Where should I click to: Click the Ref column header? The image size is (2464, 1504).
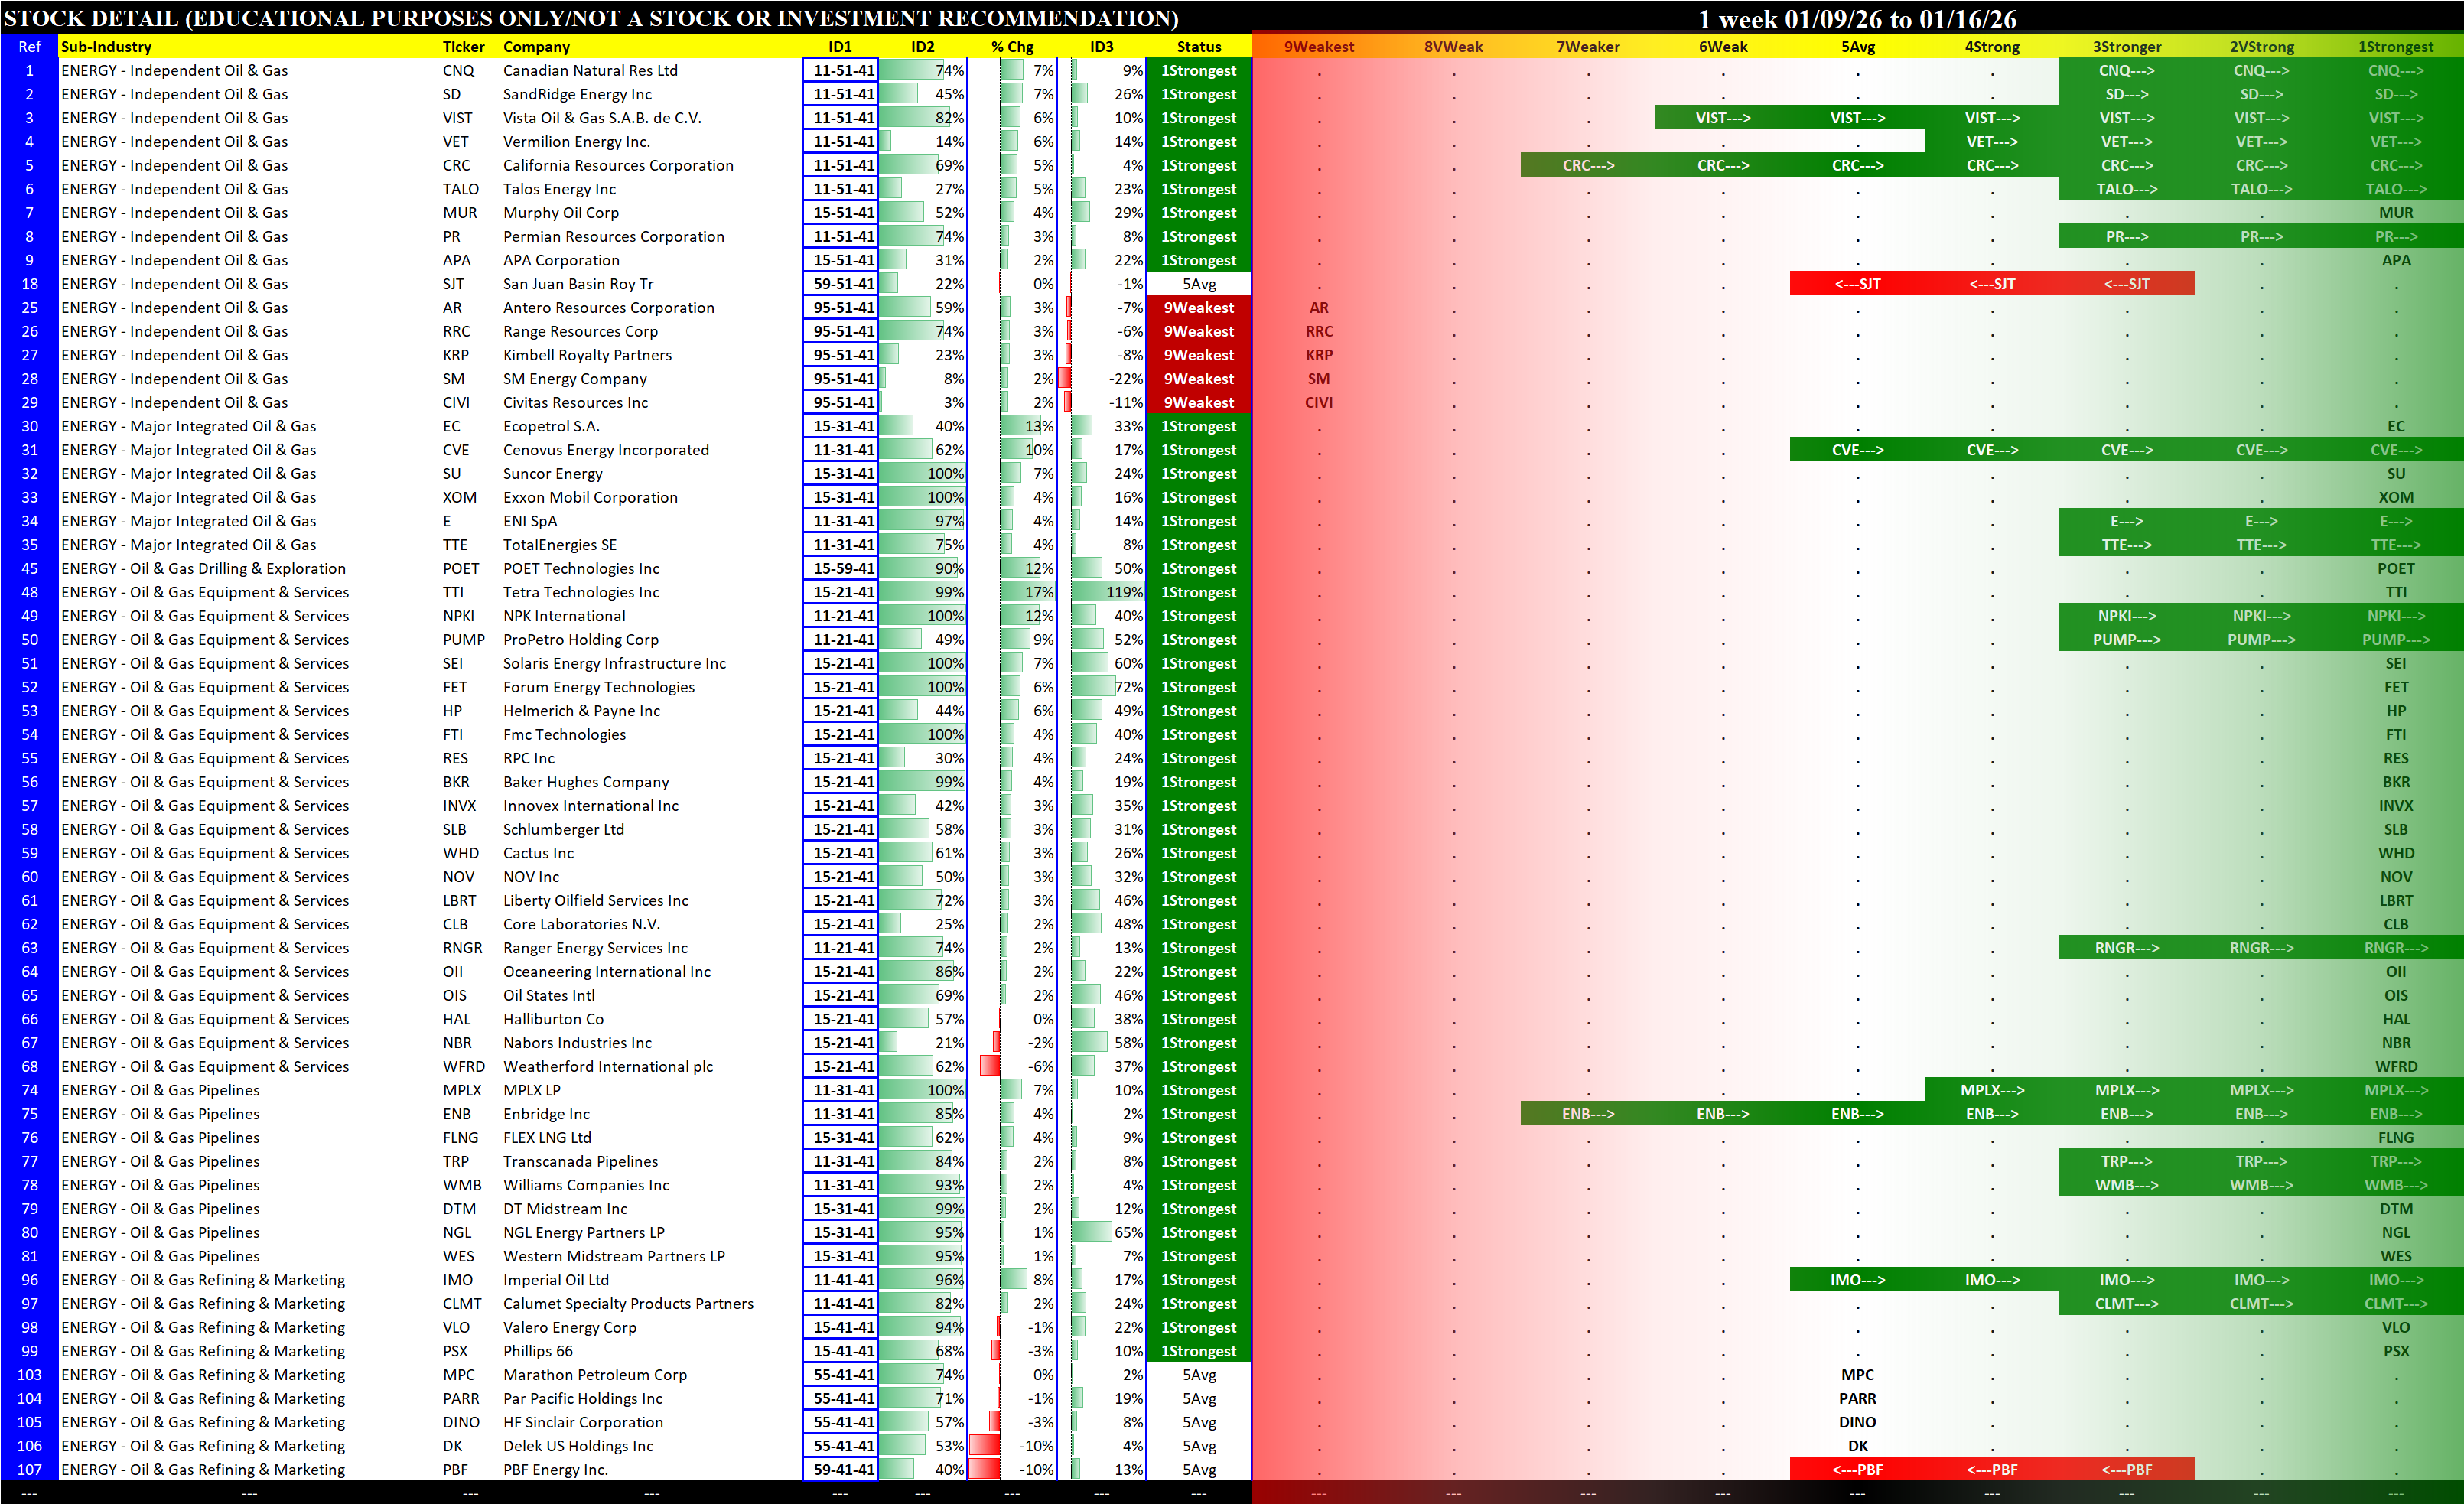click(x=29, y=47)
